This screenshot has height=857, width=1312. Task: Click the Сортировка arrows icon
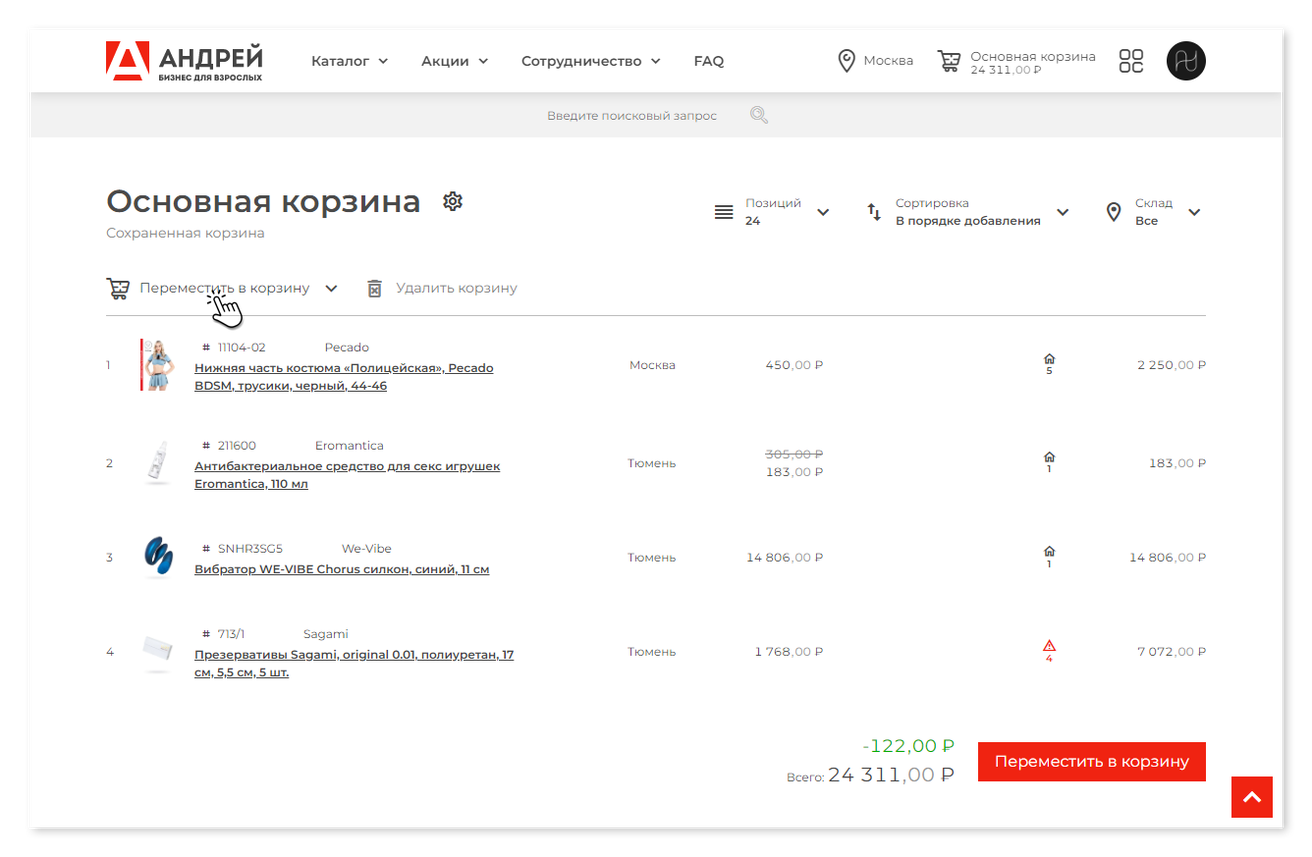click(x=874, y=212)
